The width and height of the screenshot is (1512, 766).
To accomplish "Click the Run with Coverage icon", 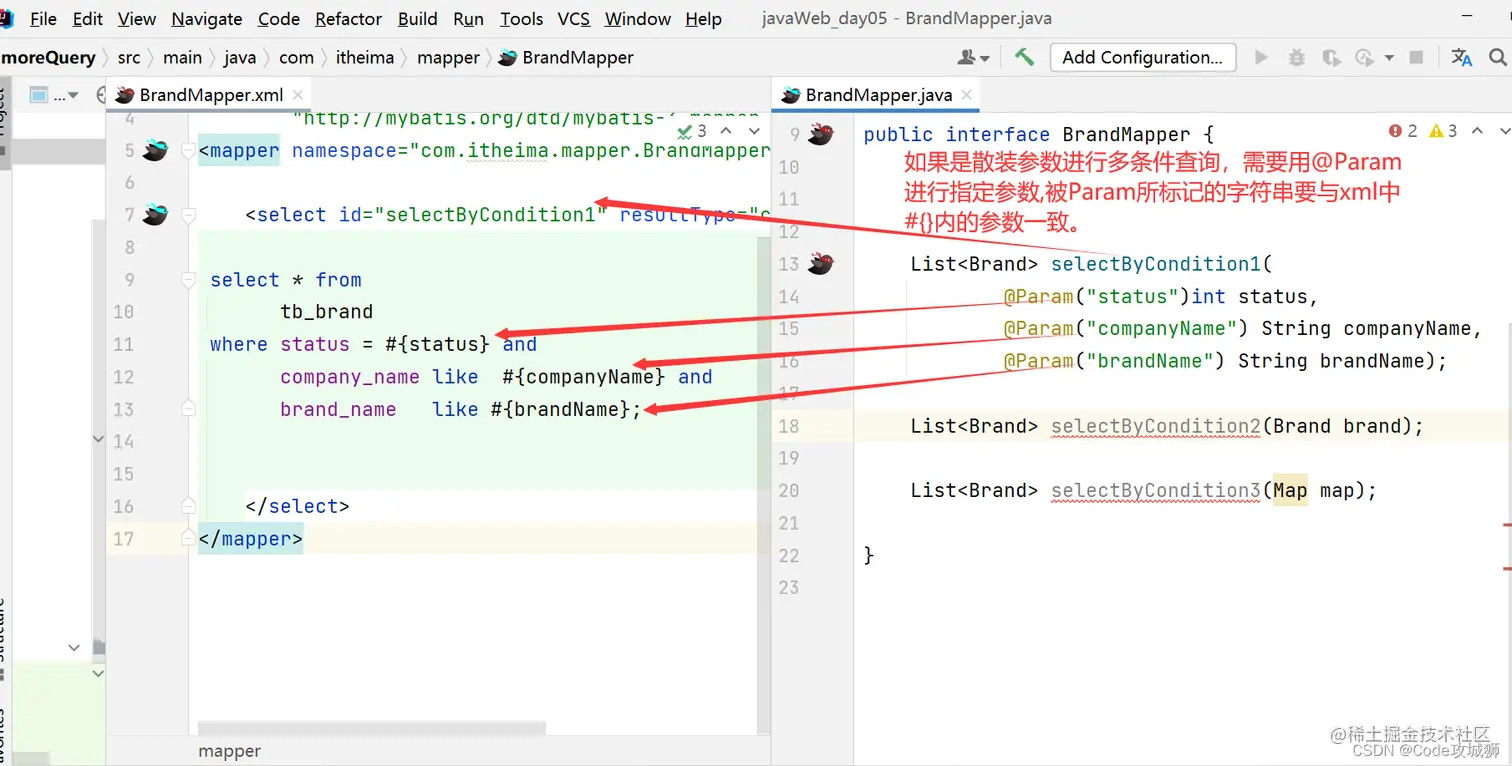I will pyautogui.click(x=1331, y=57).
